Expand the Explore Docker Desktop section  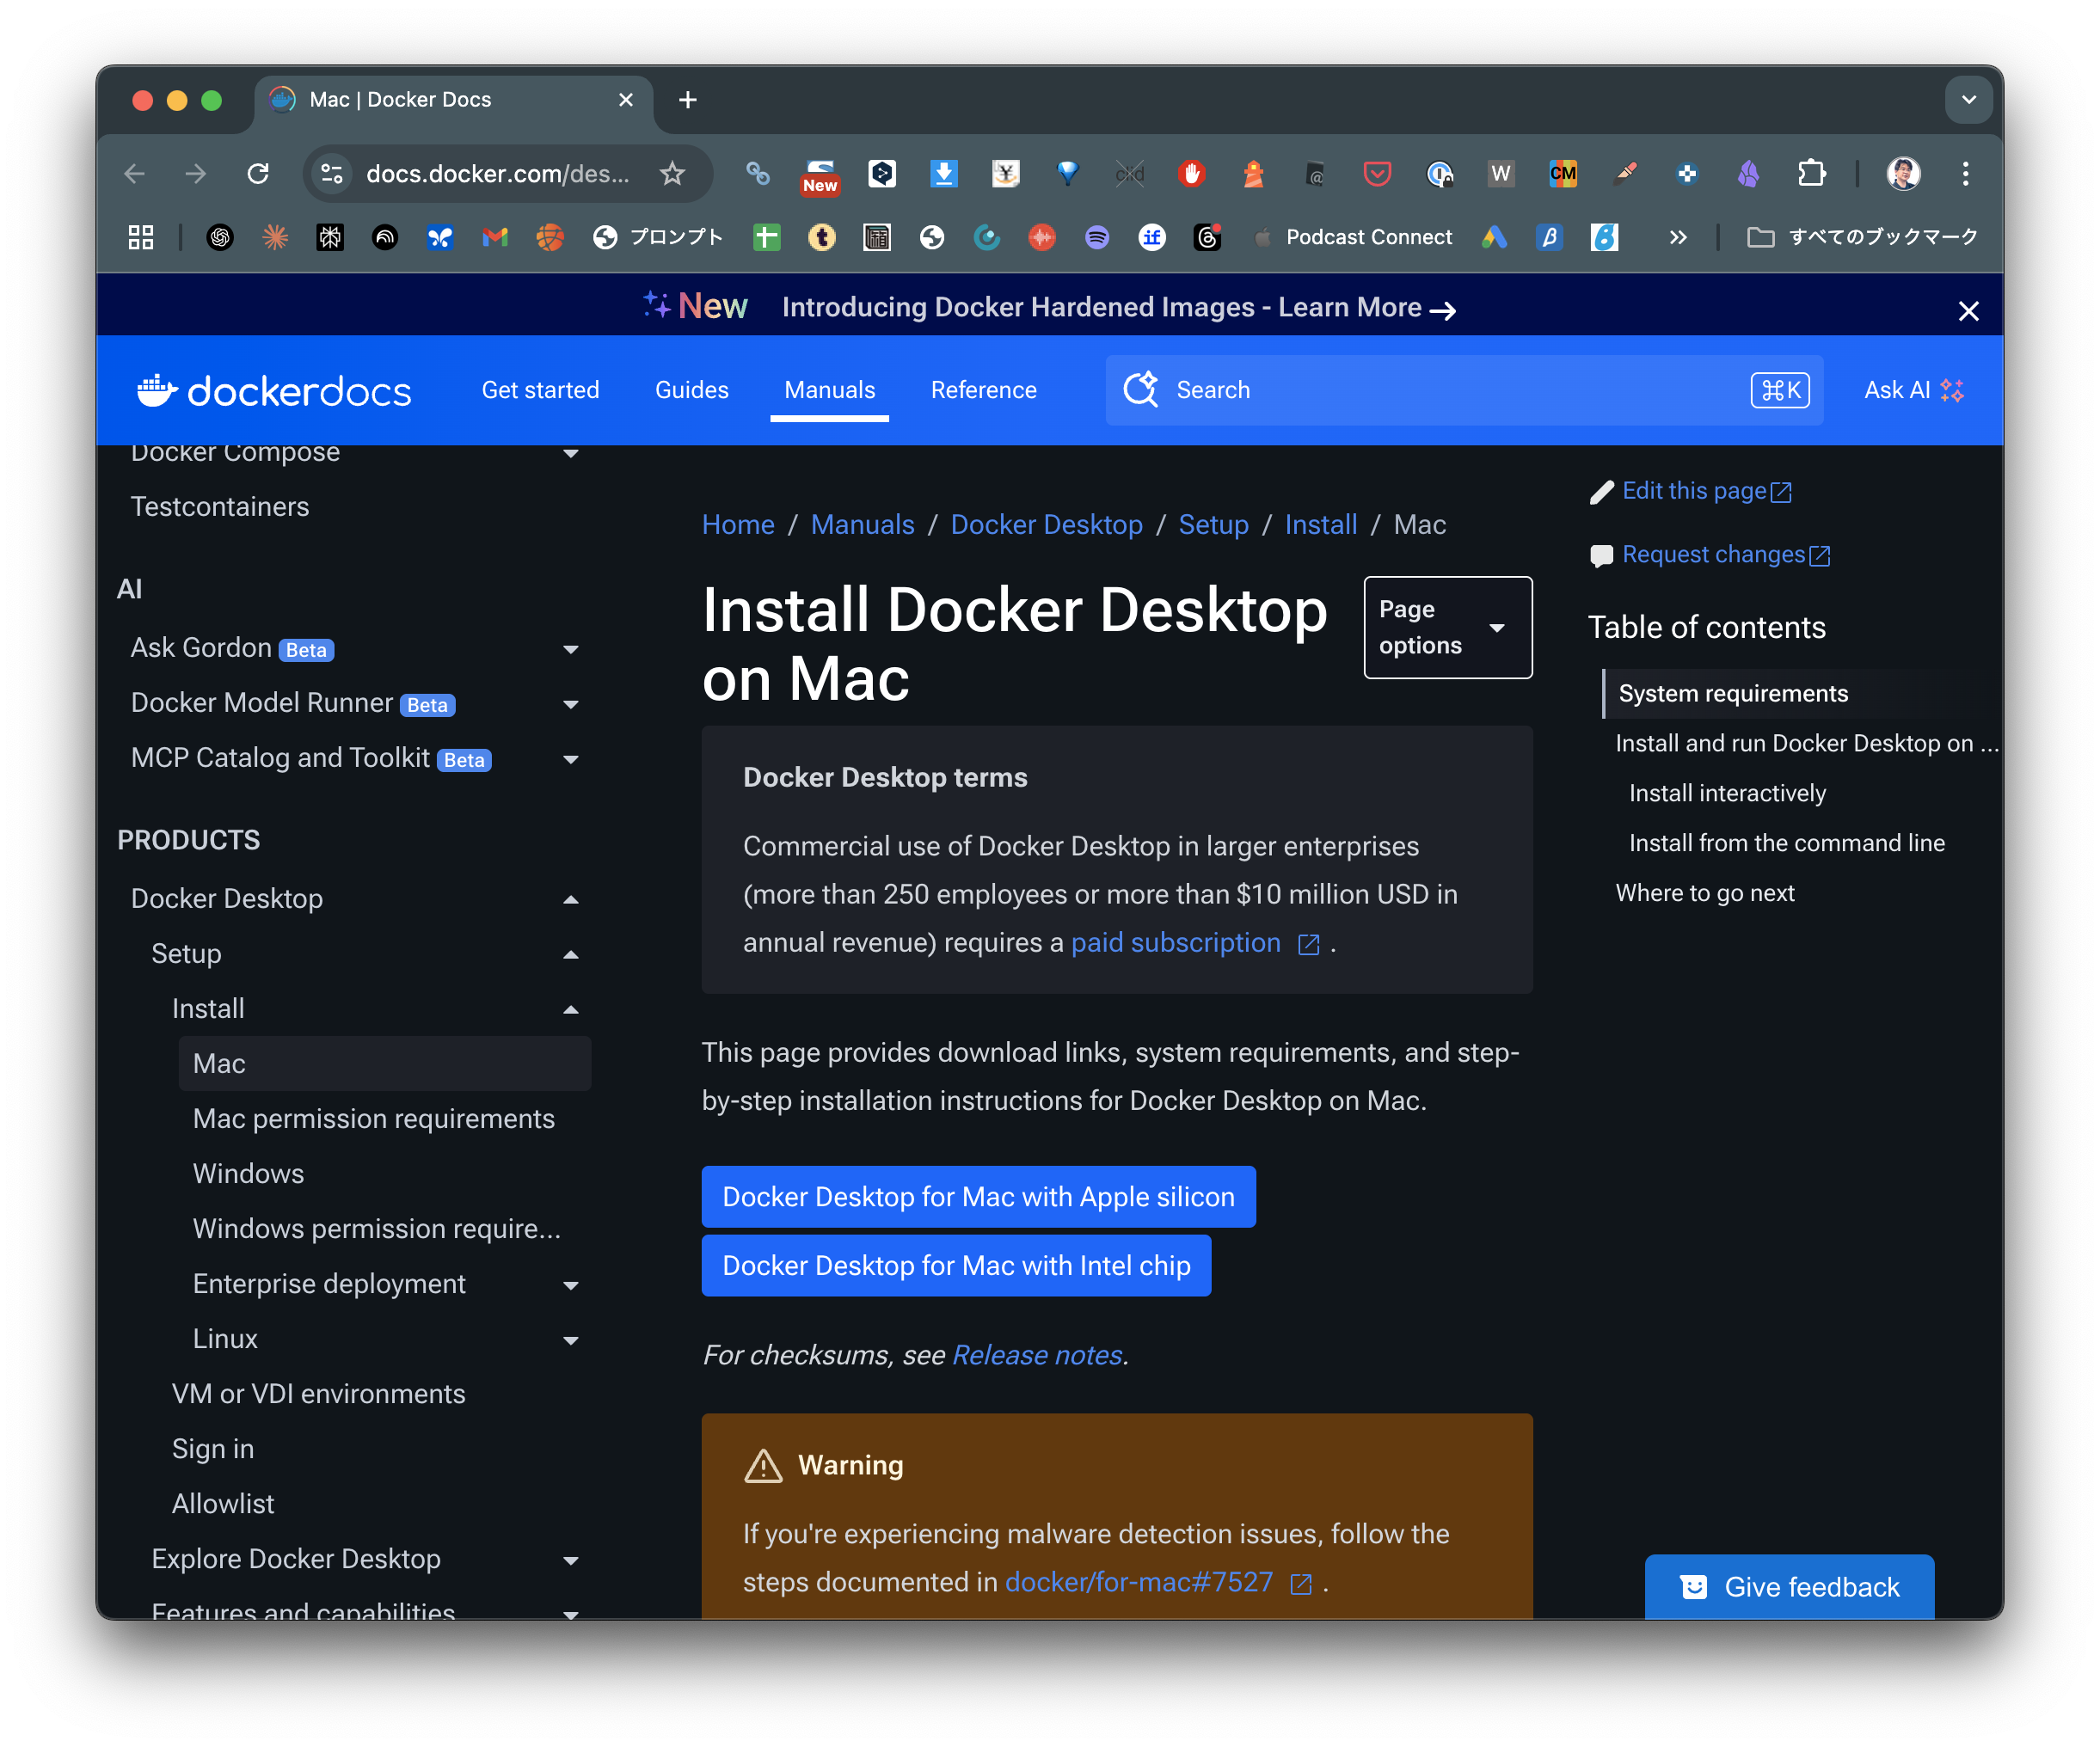pyautogui.click(x=571, y=1560)
